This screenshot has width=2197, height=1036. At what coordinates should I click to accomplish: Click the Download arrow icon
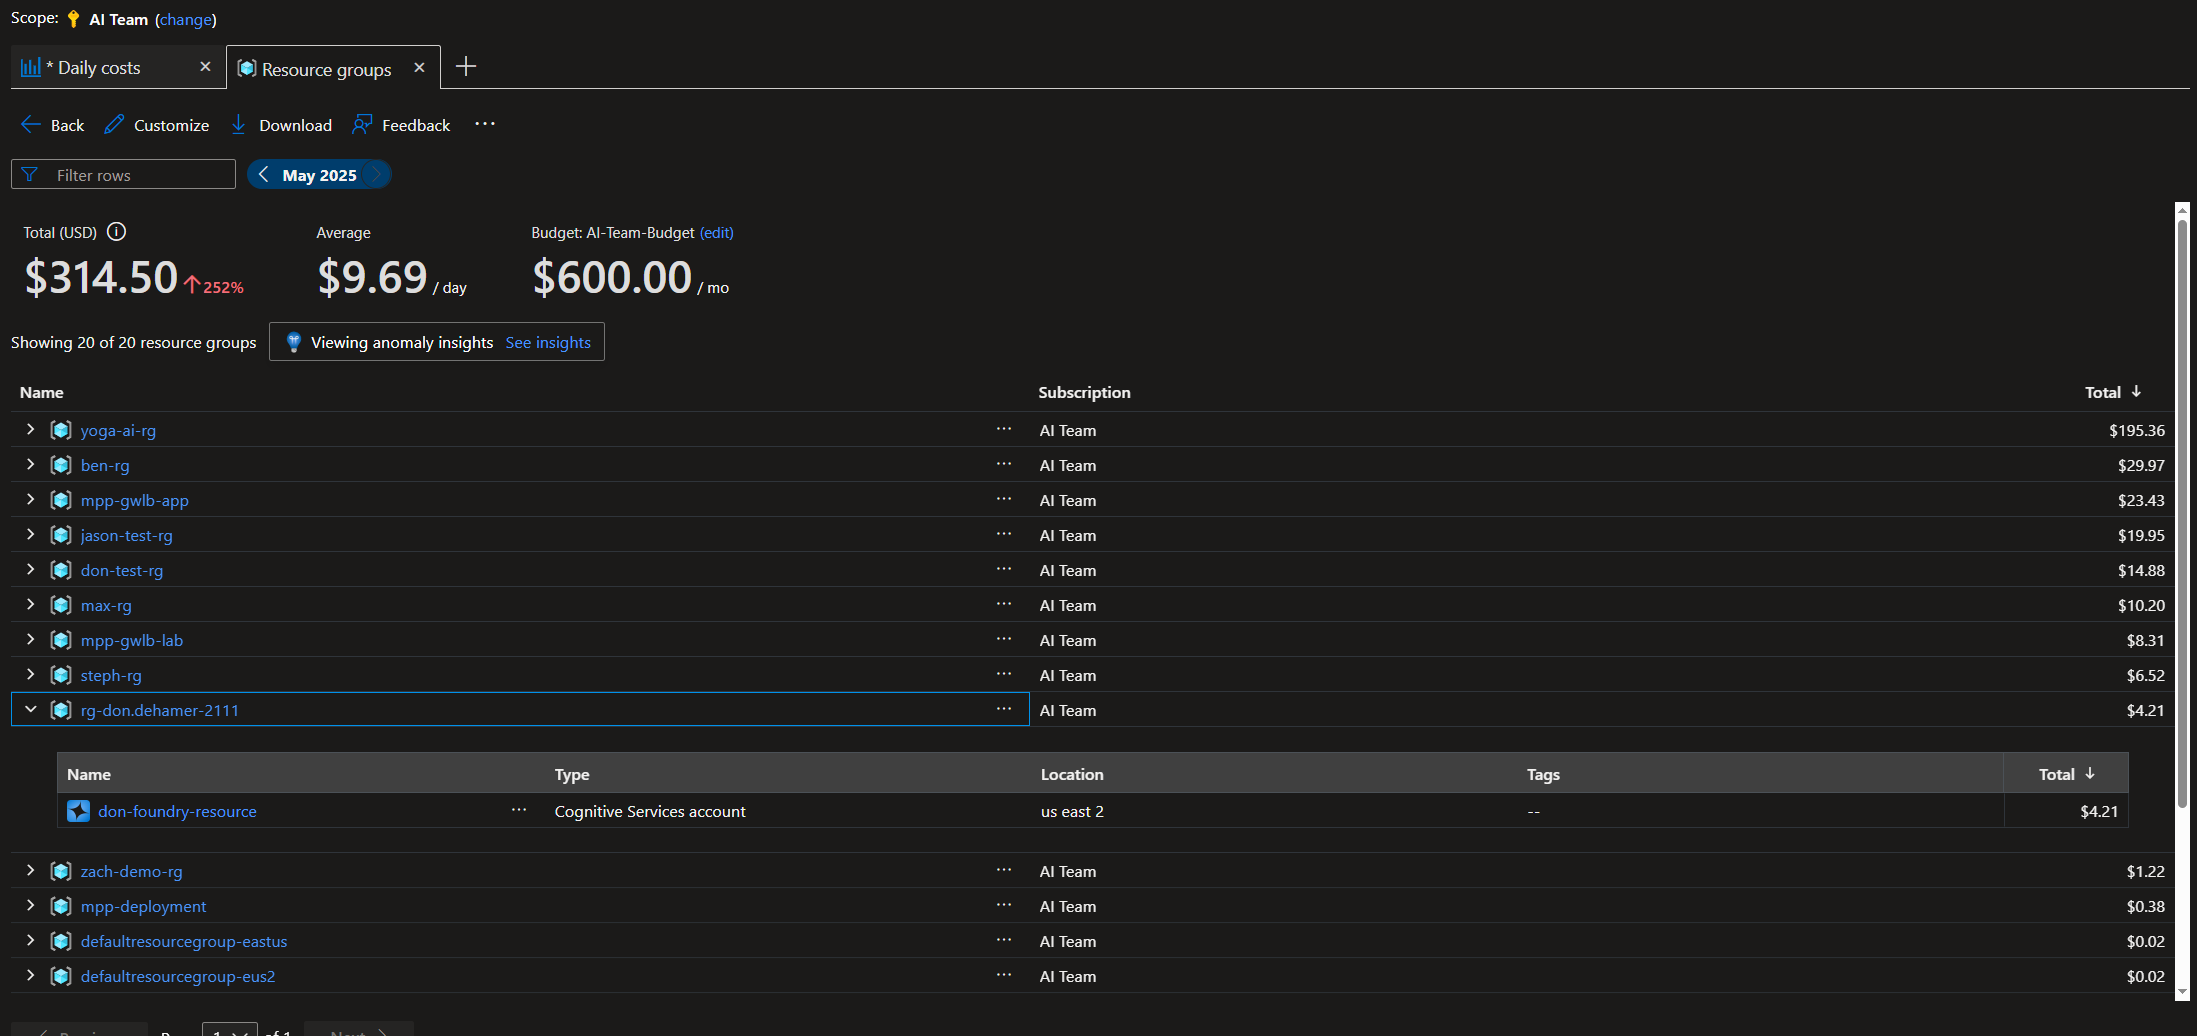click(x=239, y=125)
